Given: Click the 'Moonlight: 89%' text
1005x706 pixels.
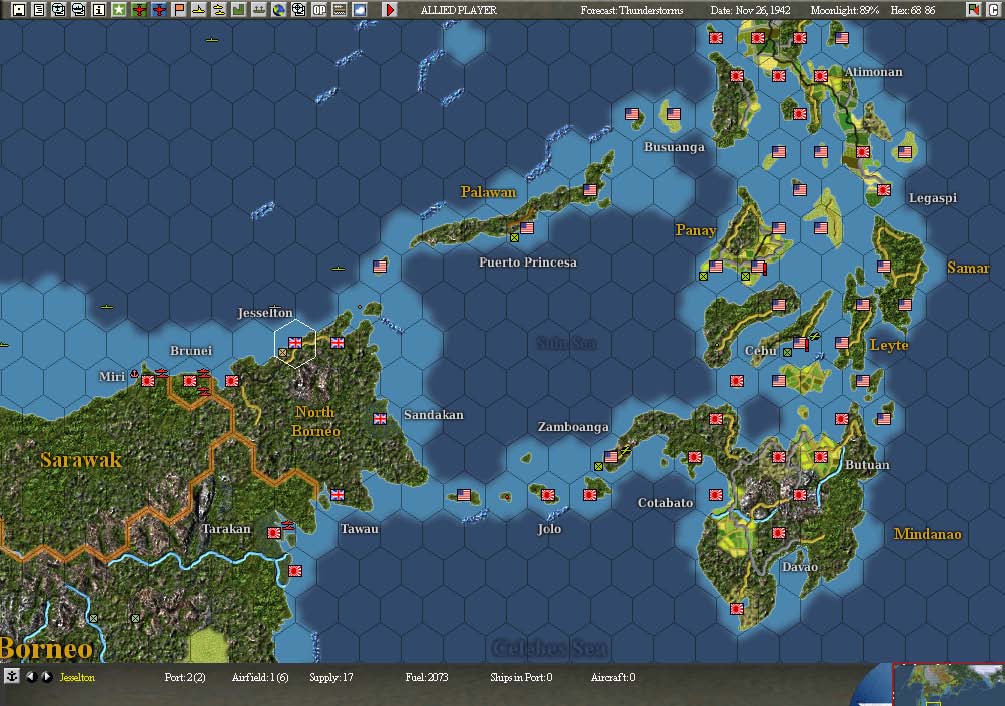Looking at the screenshot, I should coord(845,10).
